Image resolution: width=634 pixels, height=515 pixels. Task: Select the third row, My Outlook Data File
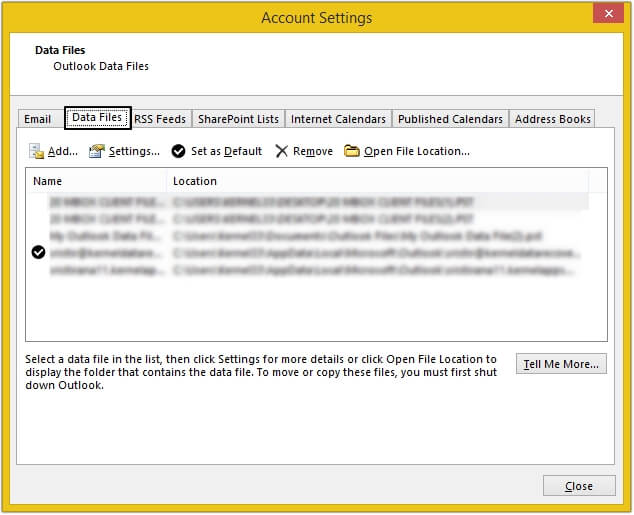click(308, 236)
